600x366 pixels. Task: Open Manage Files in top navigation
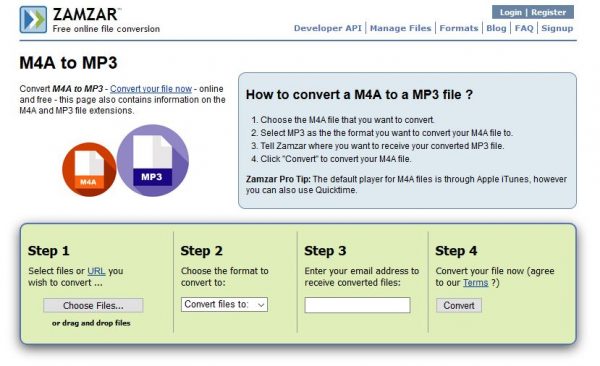(x=400, y=28)
